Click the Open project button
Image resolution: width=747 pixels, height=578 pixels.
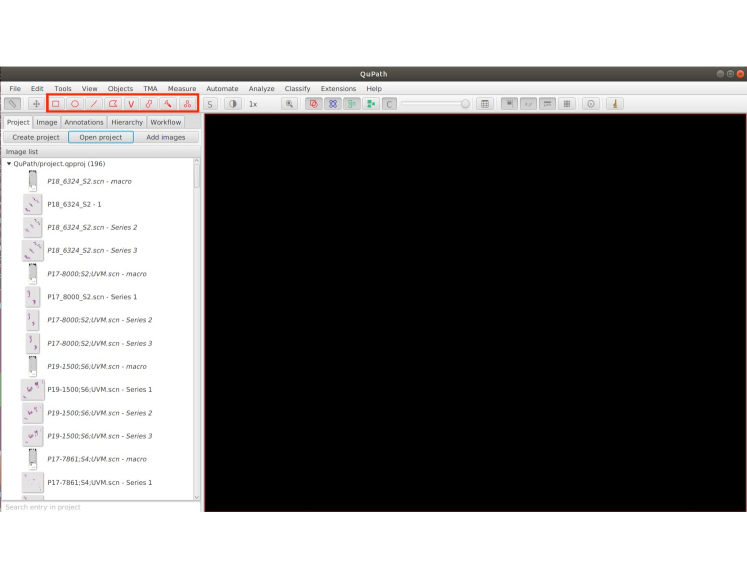(x=101, y=137)
